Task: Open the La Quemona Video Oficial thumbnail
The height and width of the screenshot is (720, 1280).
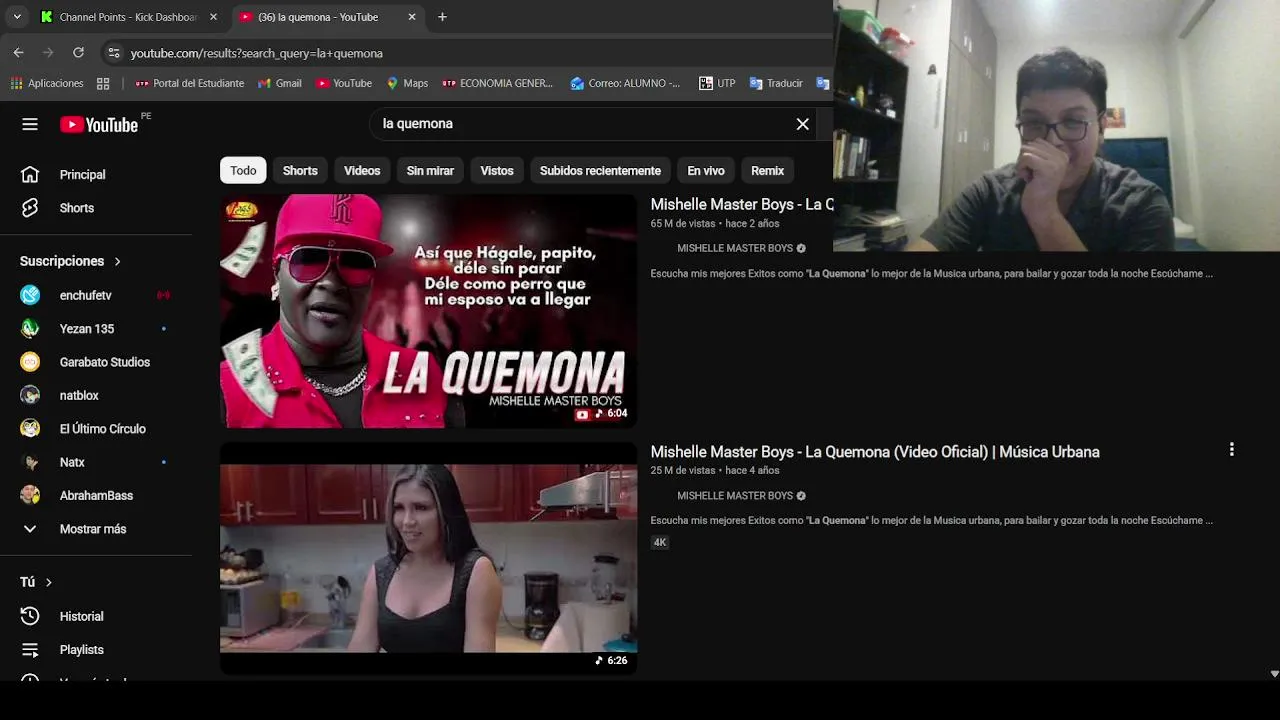Action: 428,558
